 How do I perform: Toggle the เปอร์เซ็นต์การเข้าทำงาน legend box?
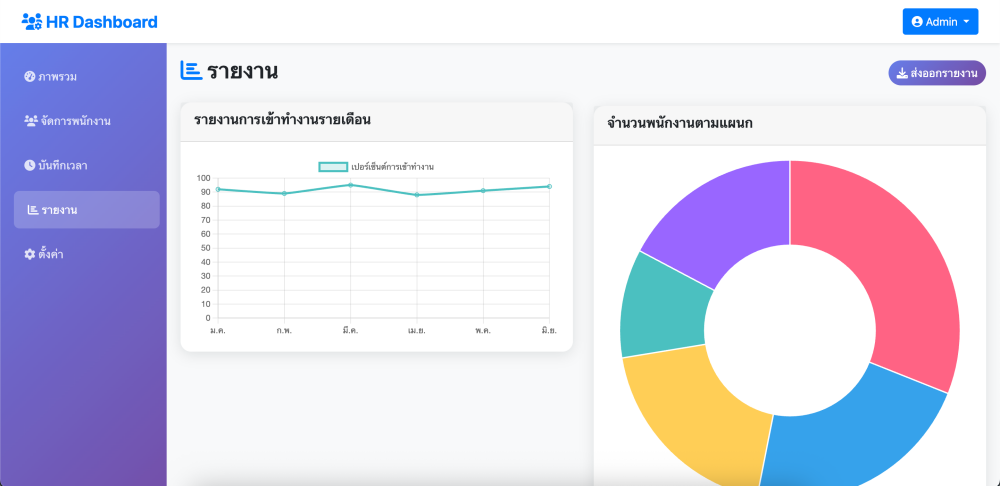point(333,167)
